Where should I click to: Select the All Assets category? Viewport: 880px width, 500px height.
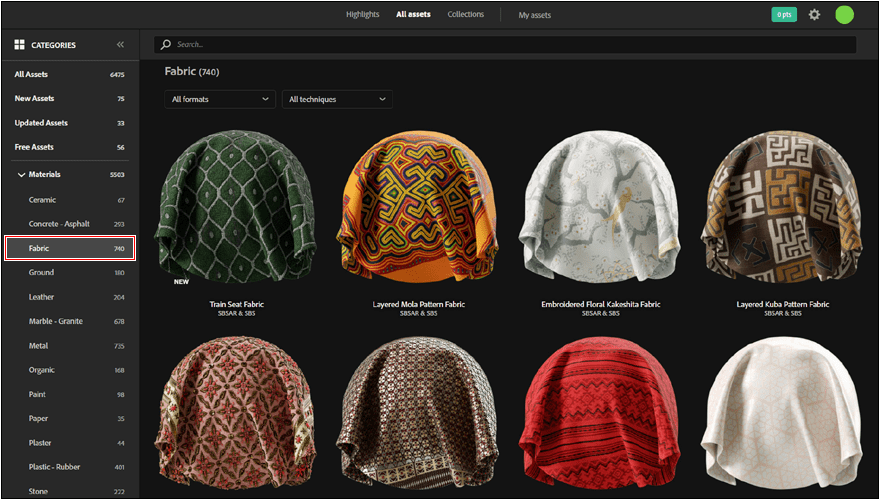pyautogui.click(x=70, y=74)
